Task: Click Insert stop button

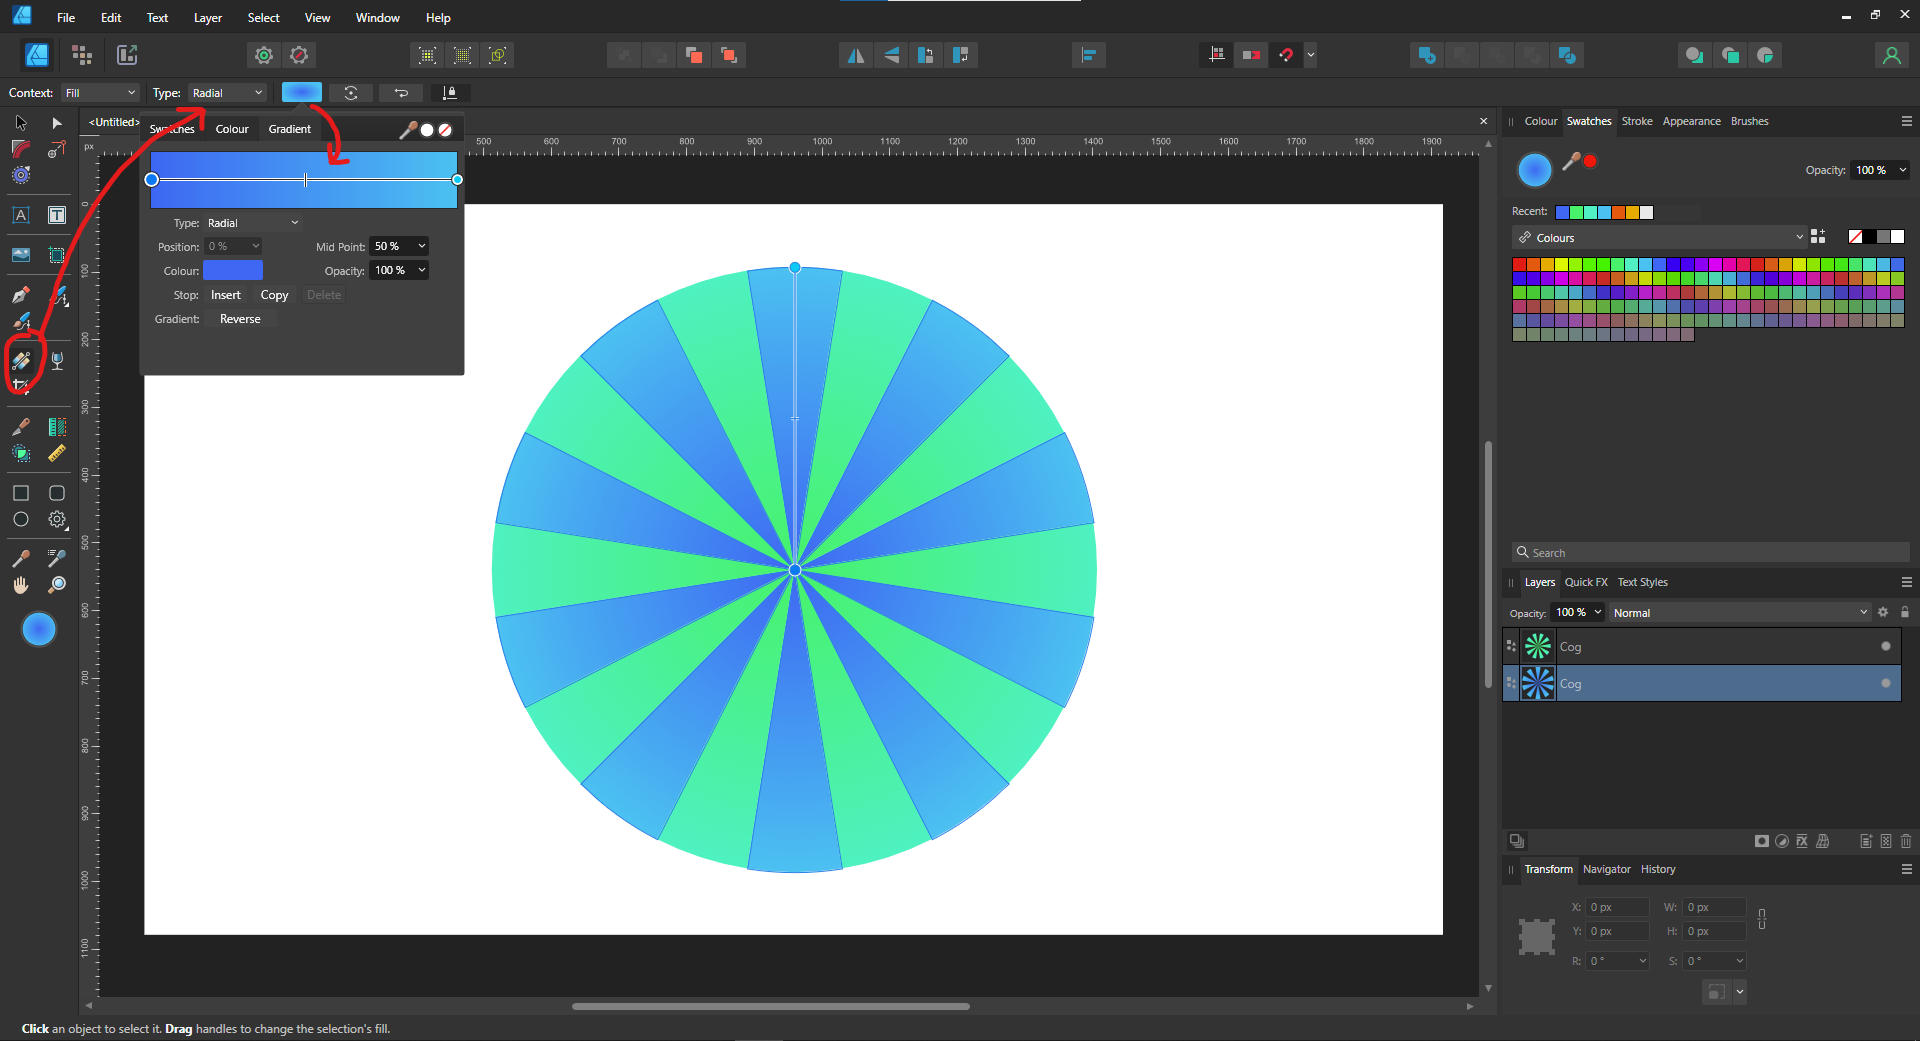Action: pos(226,295)
